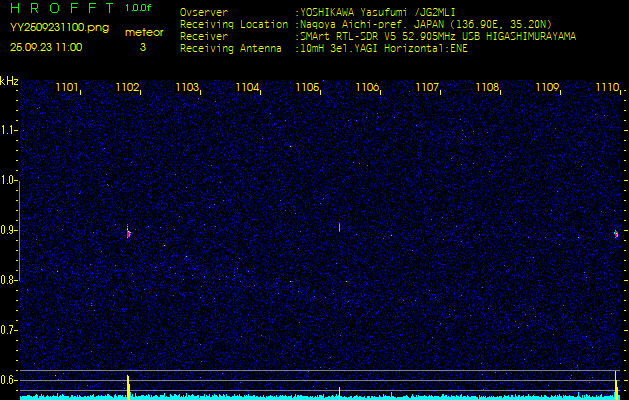
Task: Click the 1.1 kHz axis label
Action: point(9,130)
